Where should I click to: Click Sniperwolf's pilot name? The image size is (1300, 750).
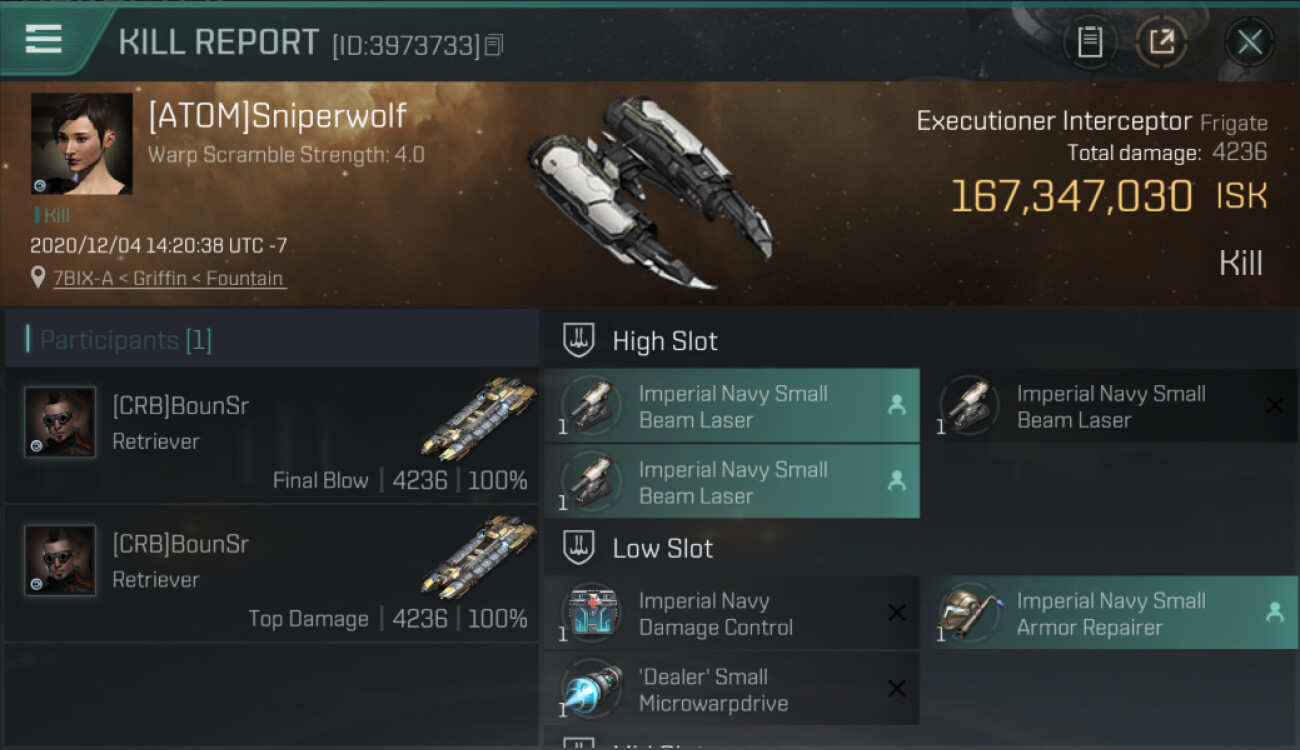[x=277, y=116]
